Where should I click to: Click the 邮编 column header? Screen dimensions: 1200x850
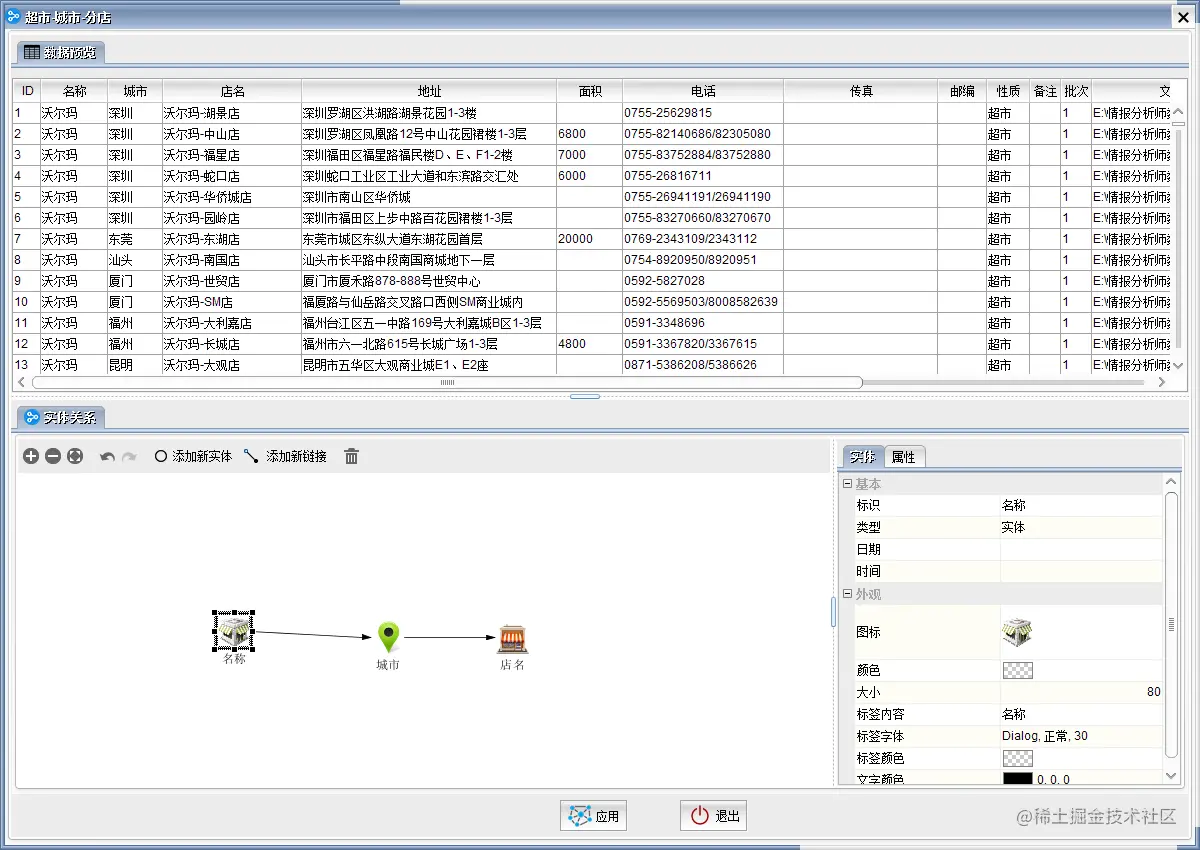(x=962, y=91)
